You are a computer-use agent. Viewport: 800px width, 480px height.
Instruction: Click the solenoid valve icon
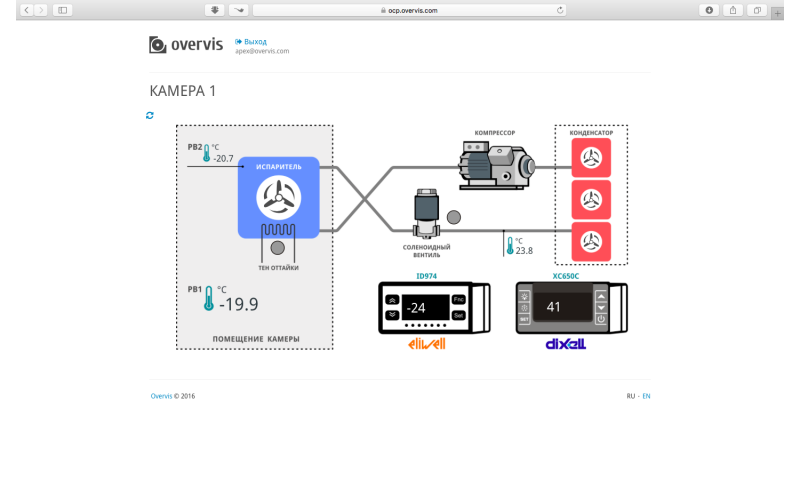pos(427,213)
